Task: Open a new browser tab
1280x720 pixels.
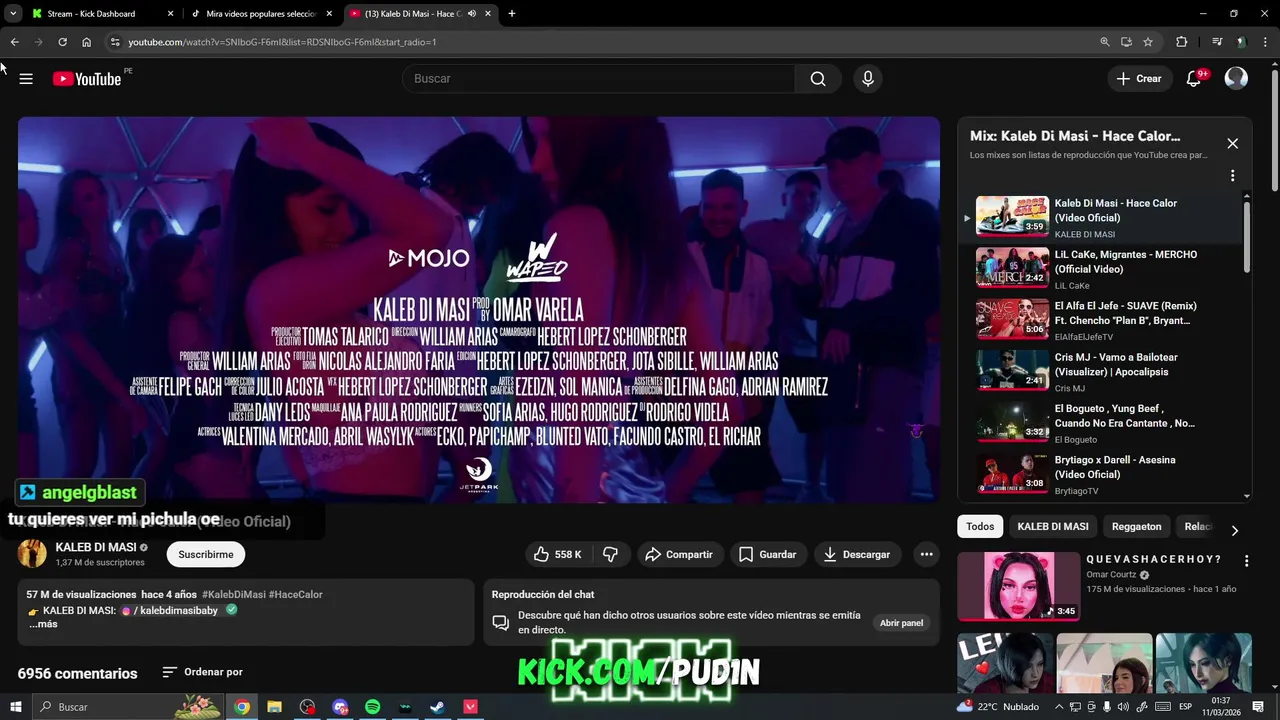Action: point(512,14)
